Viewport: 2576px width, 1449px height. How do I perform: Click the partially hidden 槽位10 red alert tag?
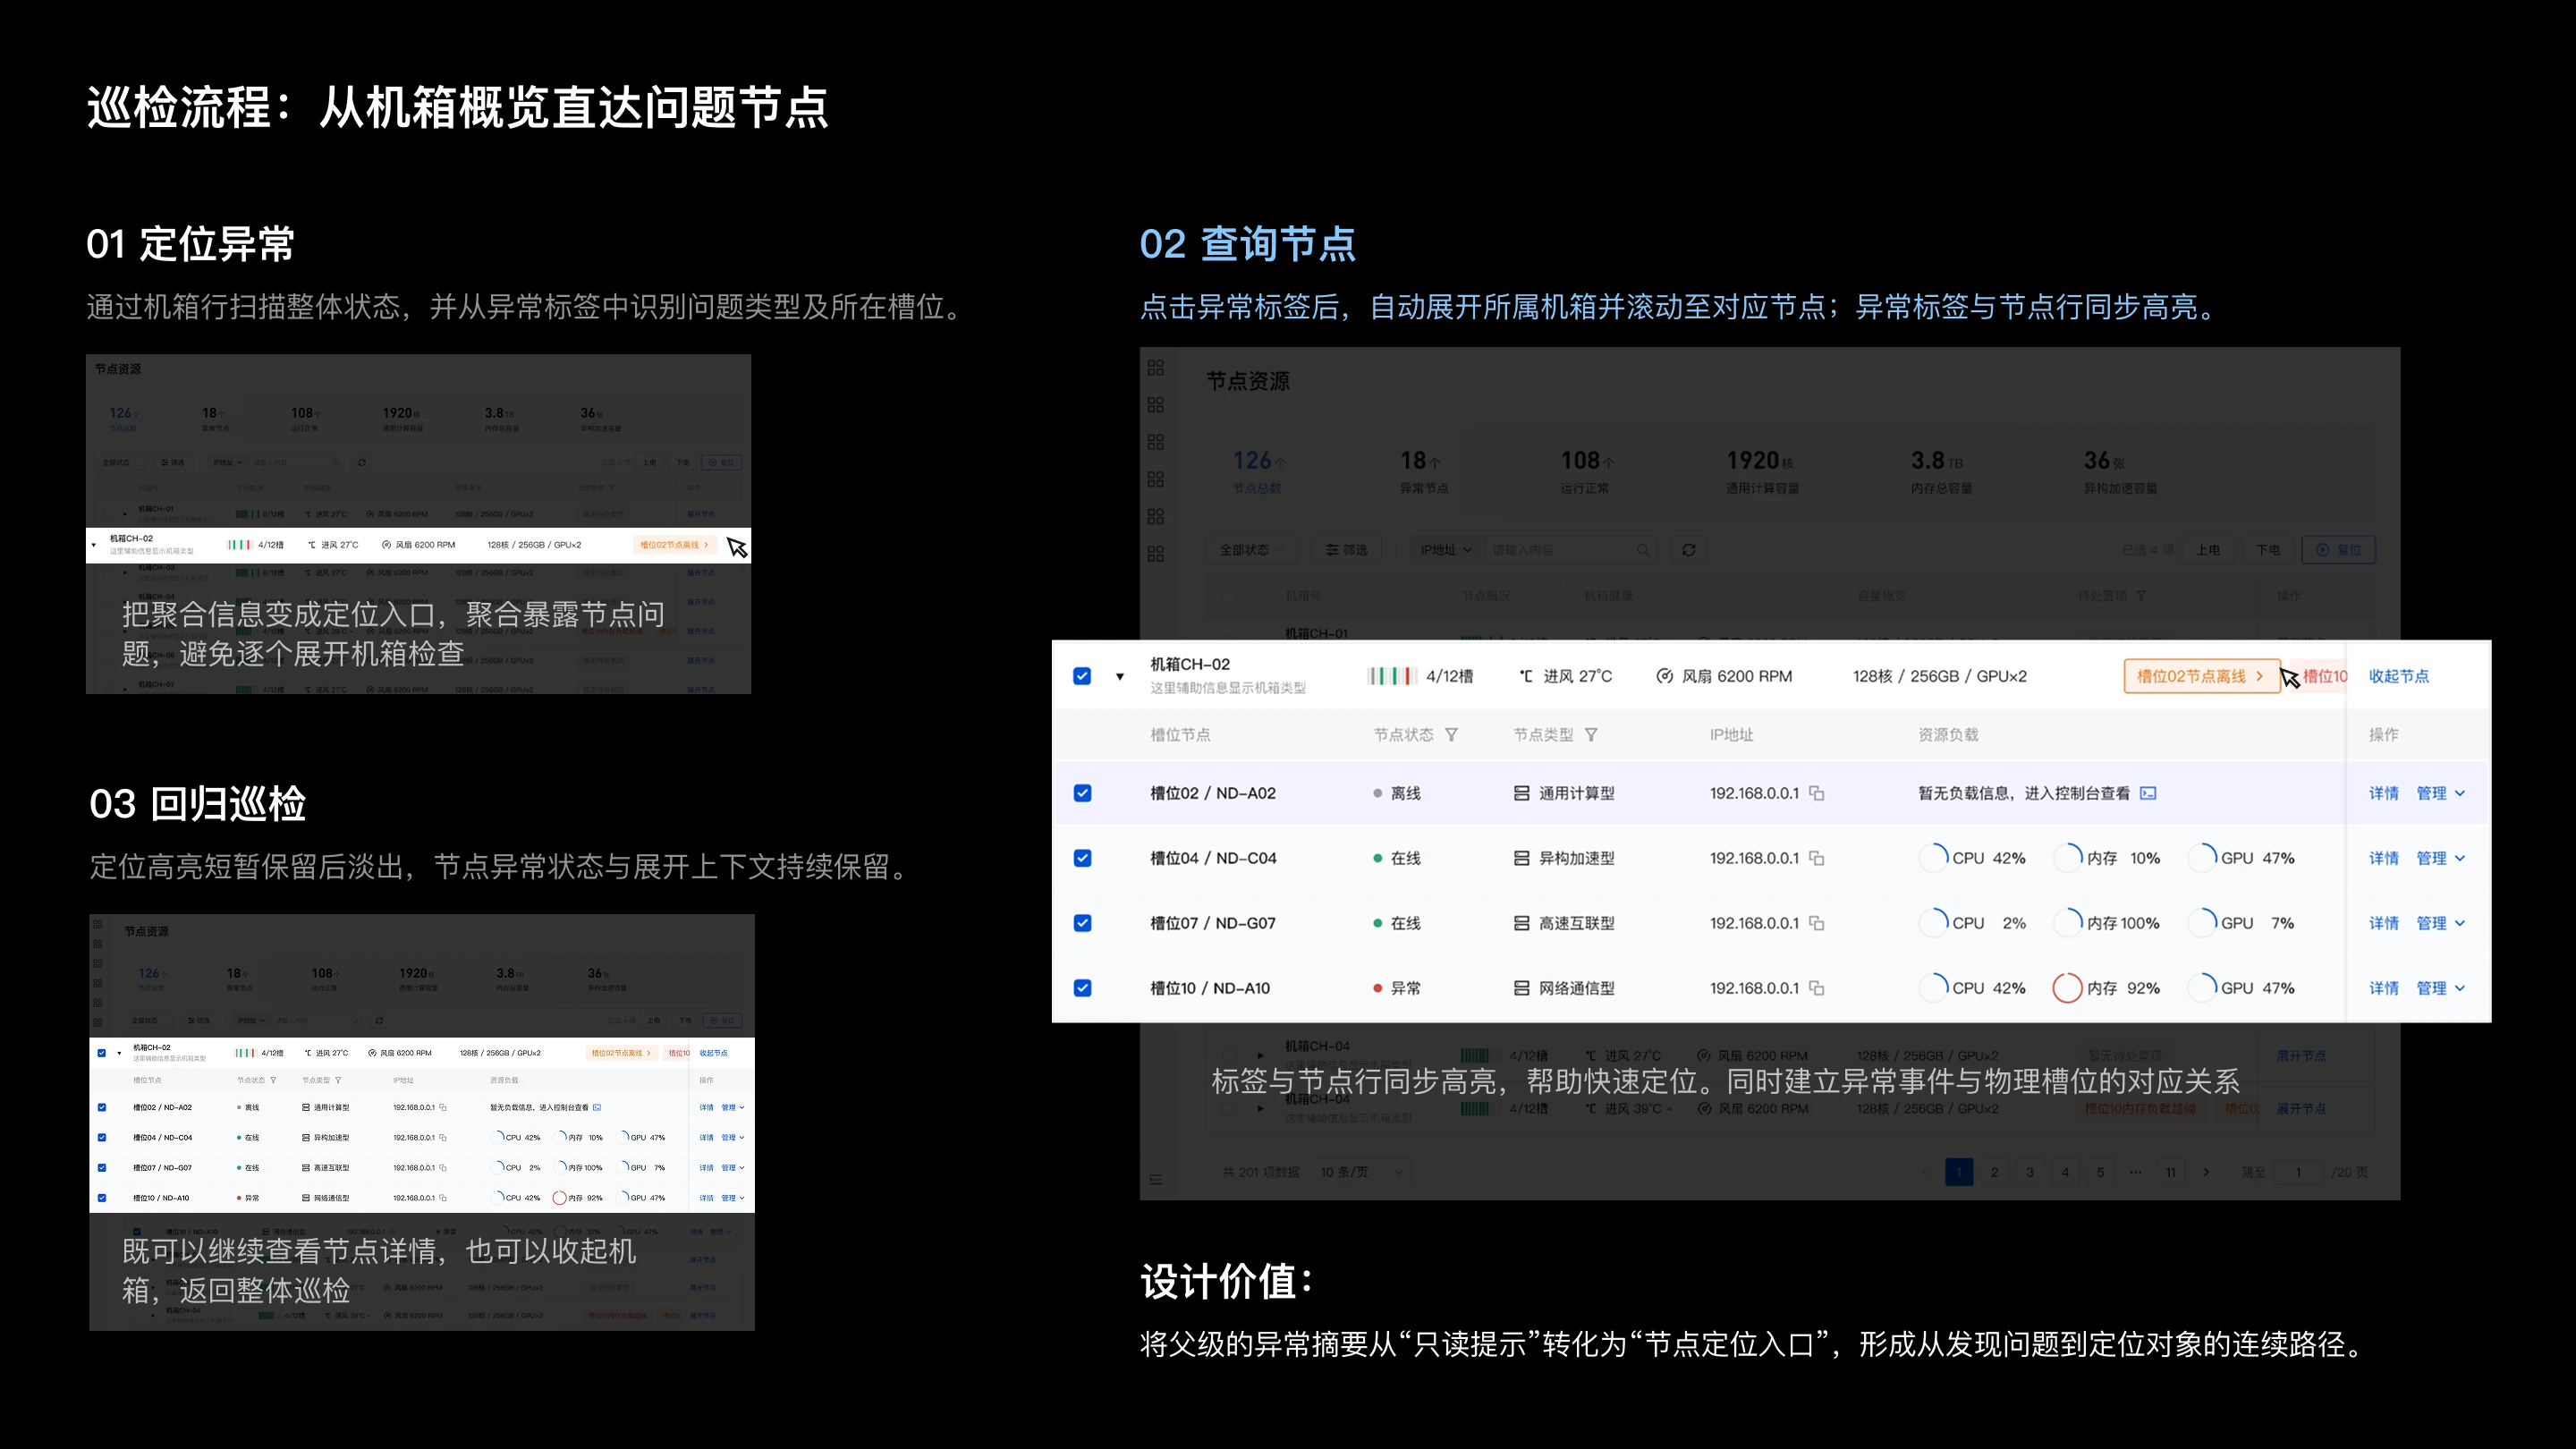click(2324, 676)
